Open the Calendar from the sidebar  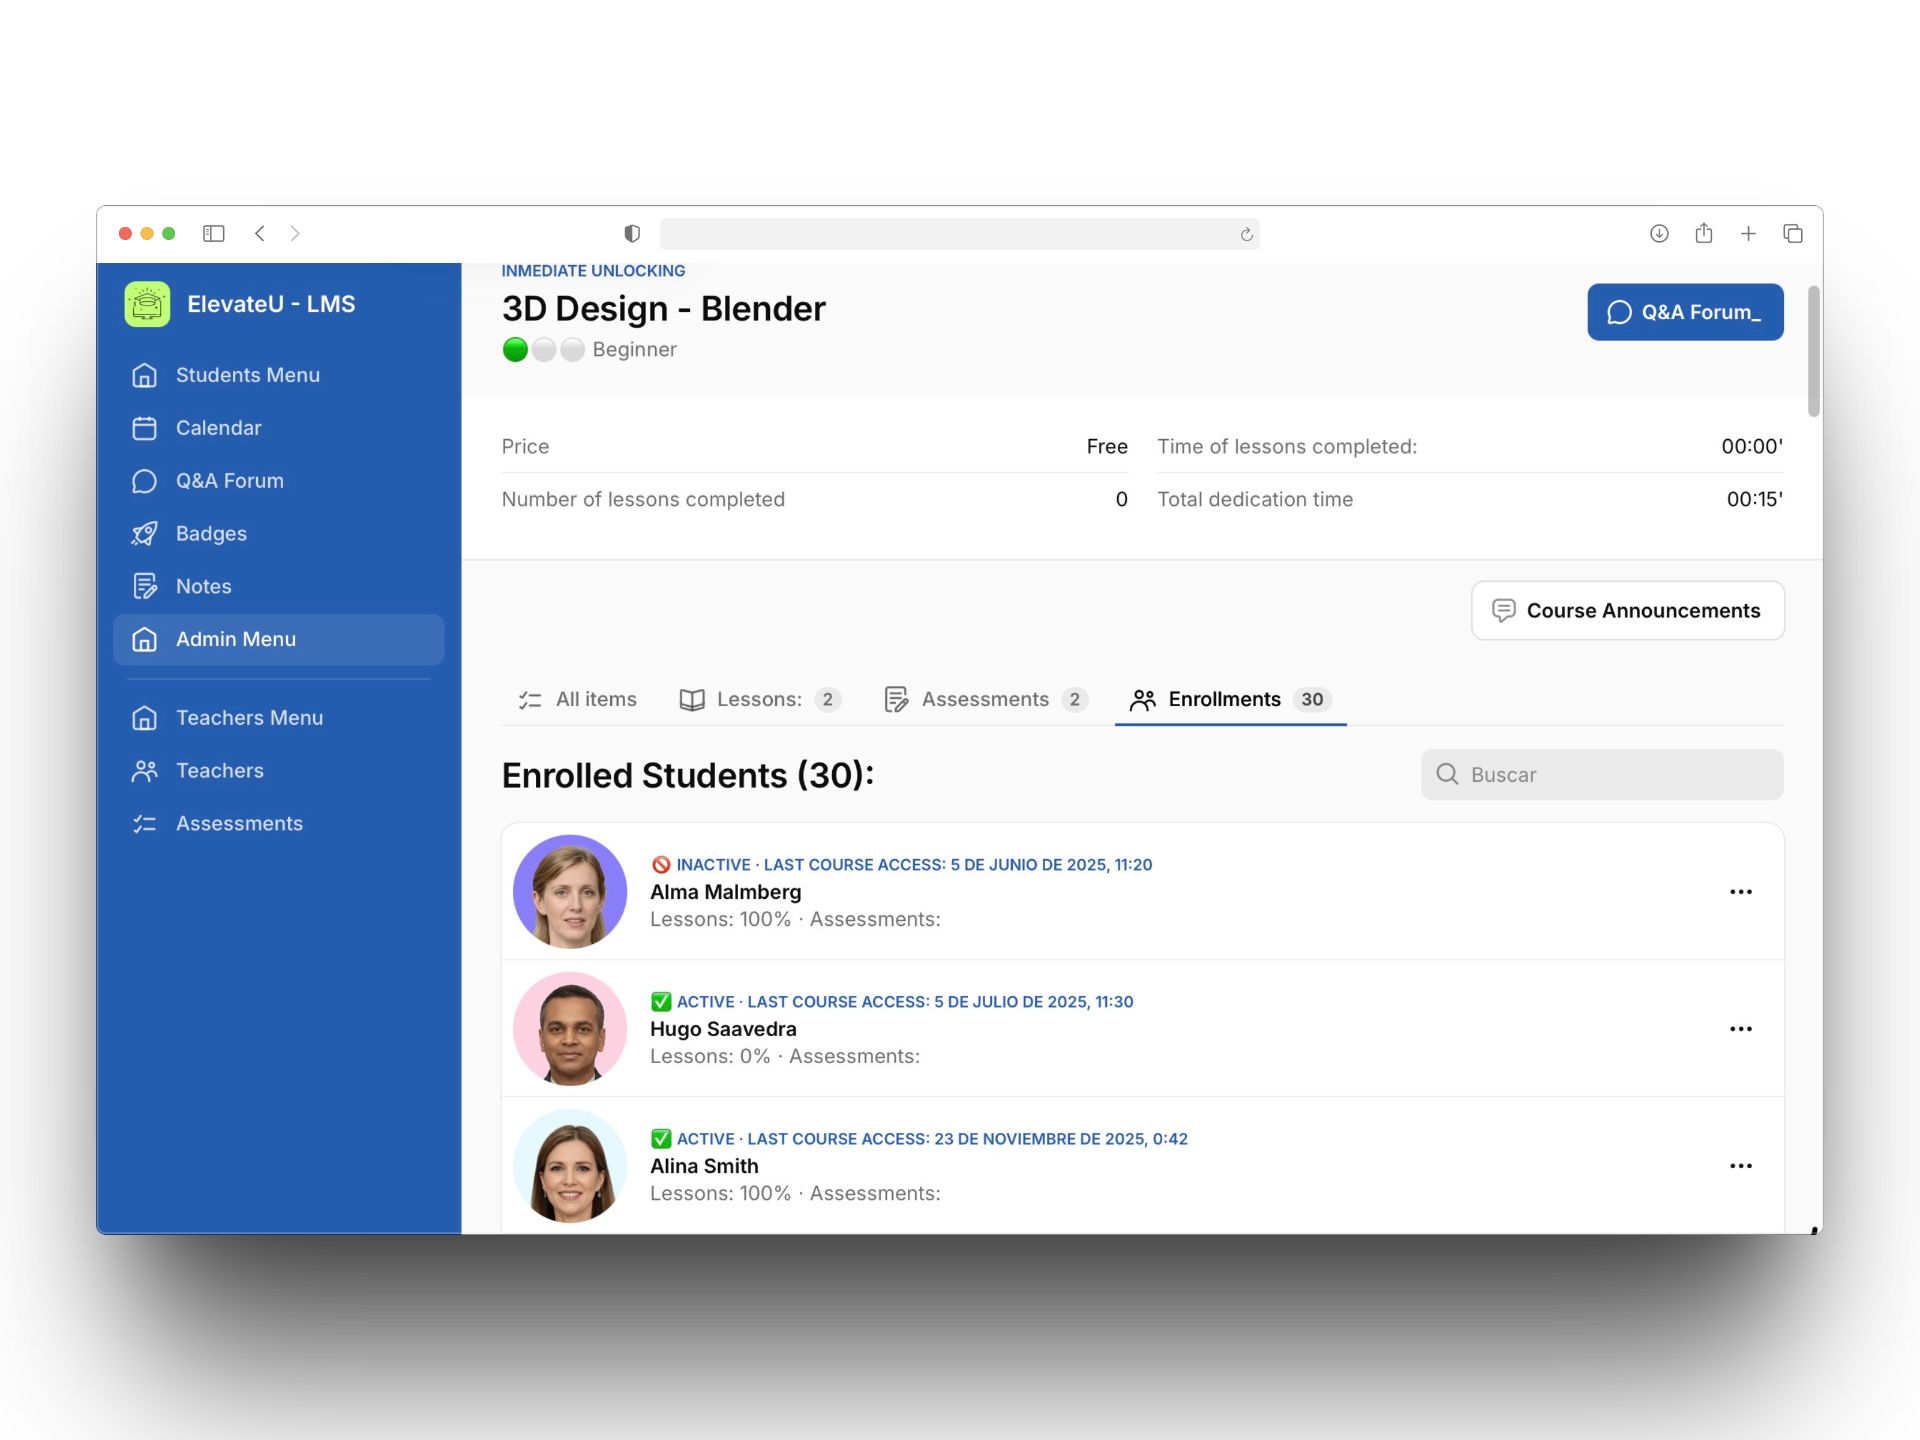[x=218, y=428]
